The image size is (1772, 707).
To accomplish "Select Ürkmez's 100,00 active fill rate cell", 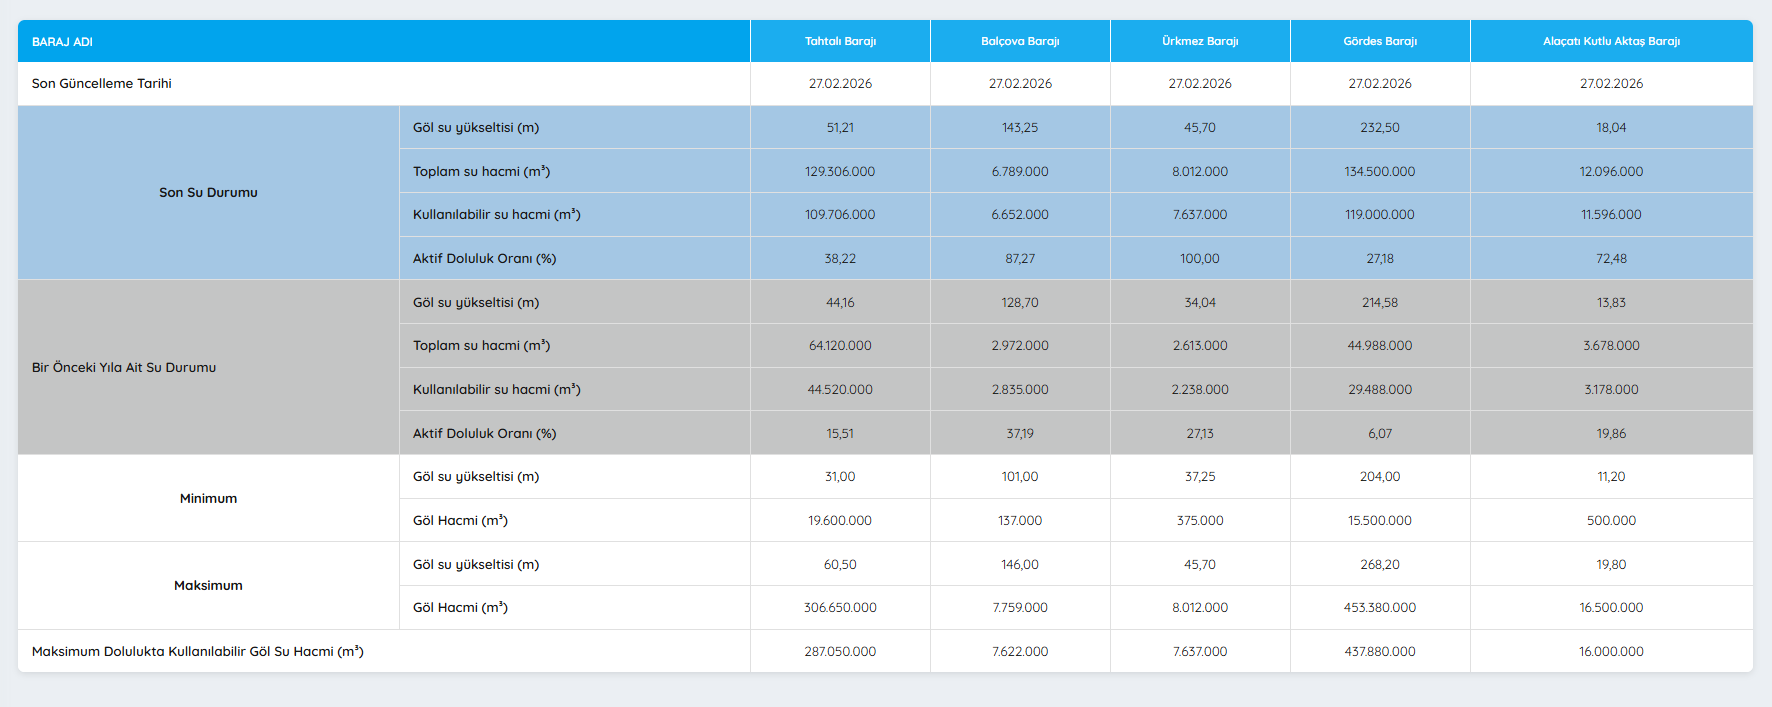I will pyautogui.click(x=1200, y=259).
